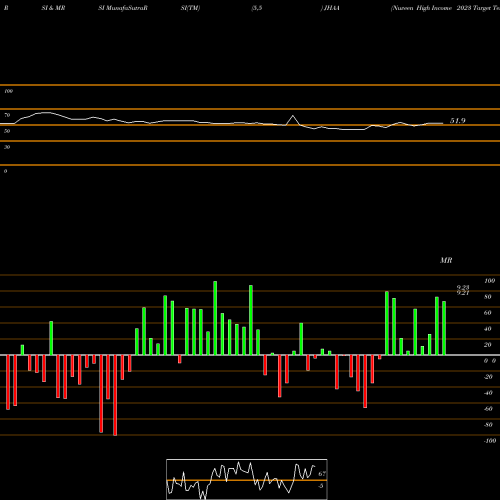Click the MR axis label '-20'
The image size is (500, 500).
[488, 377]
